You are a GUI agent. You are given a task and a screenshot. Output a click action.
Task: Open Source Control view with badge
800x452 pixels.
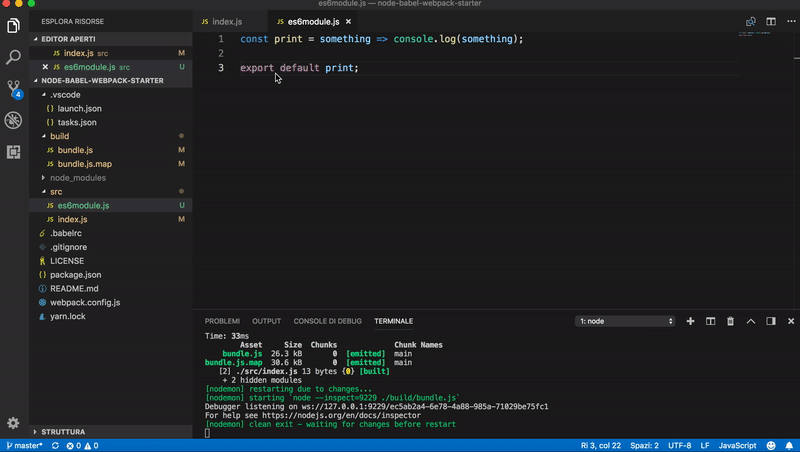tap(14, 89)
